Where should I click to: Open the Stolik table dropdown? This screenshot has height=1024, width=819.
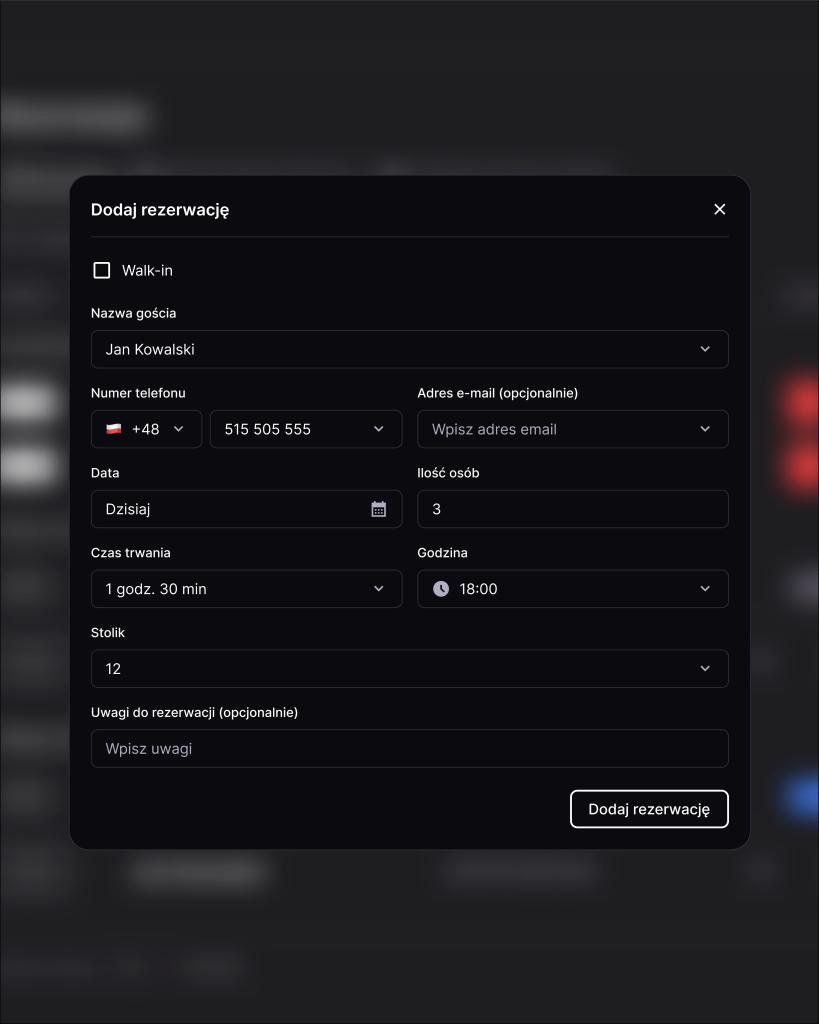pyautogui.click(x=410, y=668)
